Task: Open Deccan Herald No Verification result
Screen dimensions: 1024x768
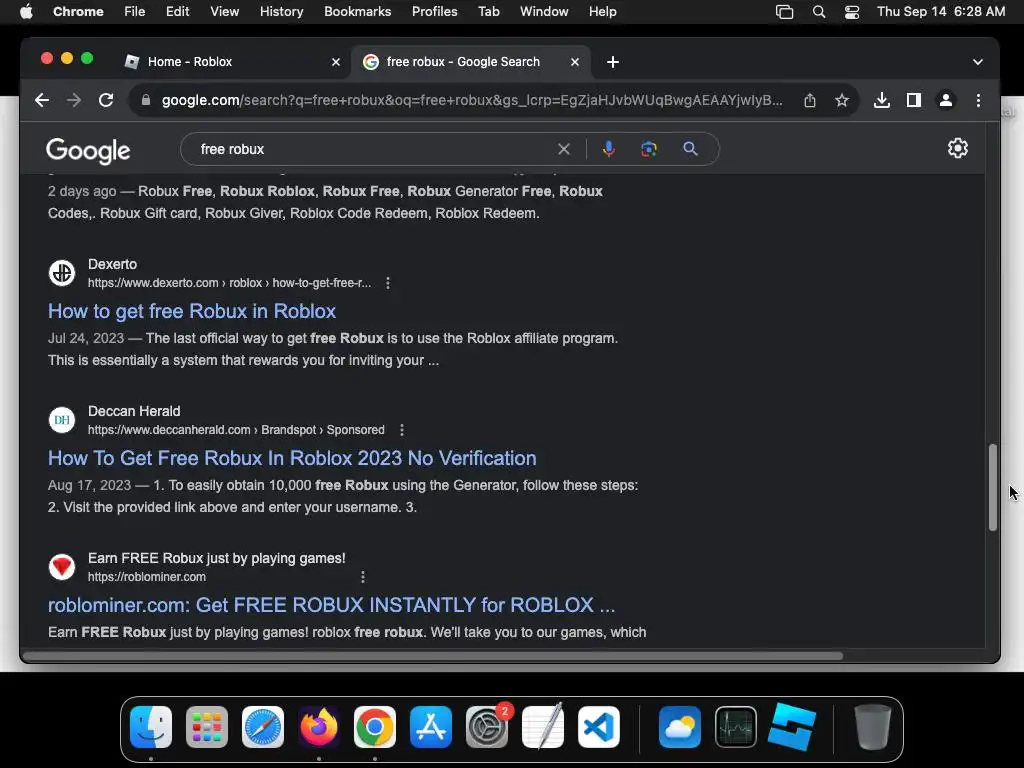Action: [292, 458]
